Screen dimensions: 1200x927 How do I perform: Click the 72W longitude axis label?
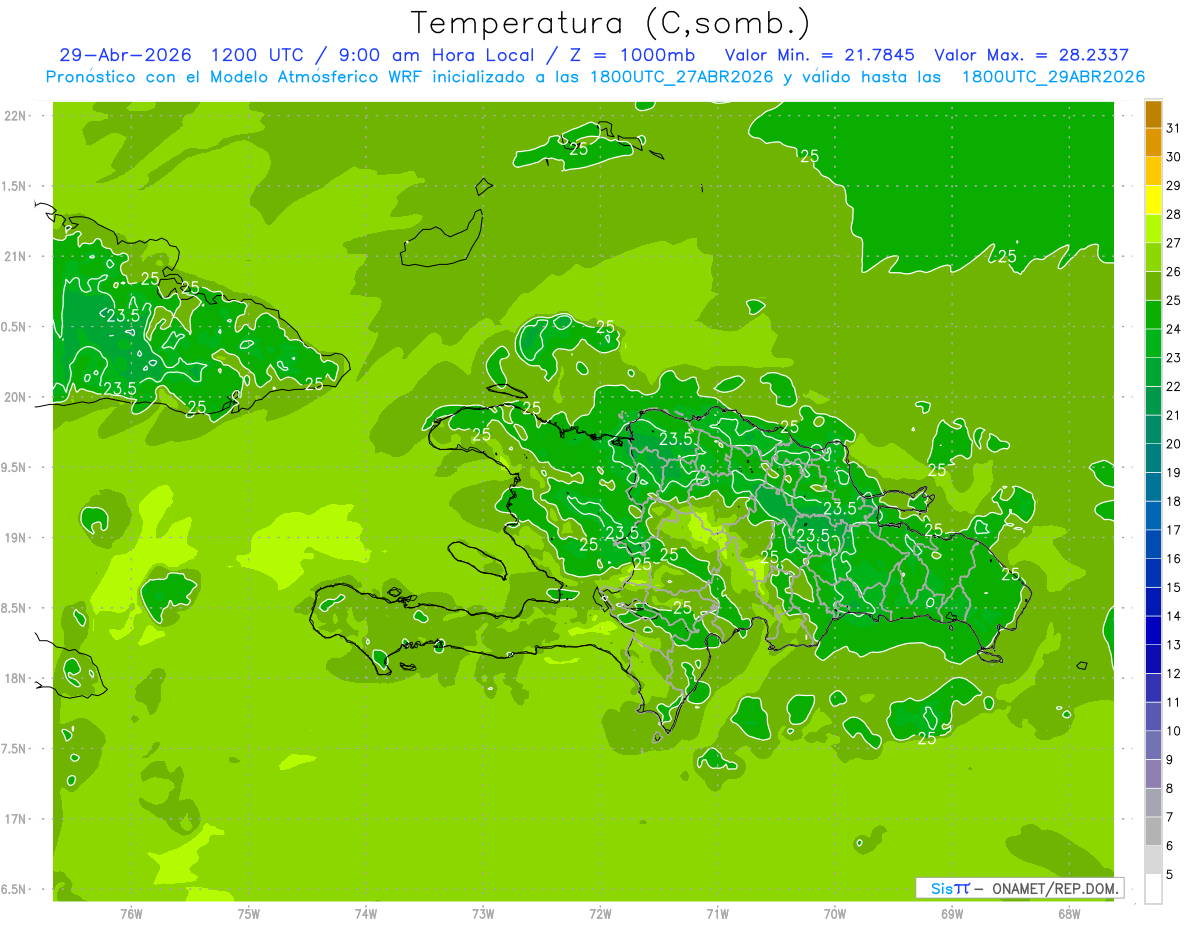click(x=600, y=913)
